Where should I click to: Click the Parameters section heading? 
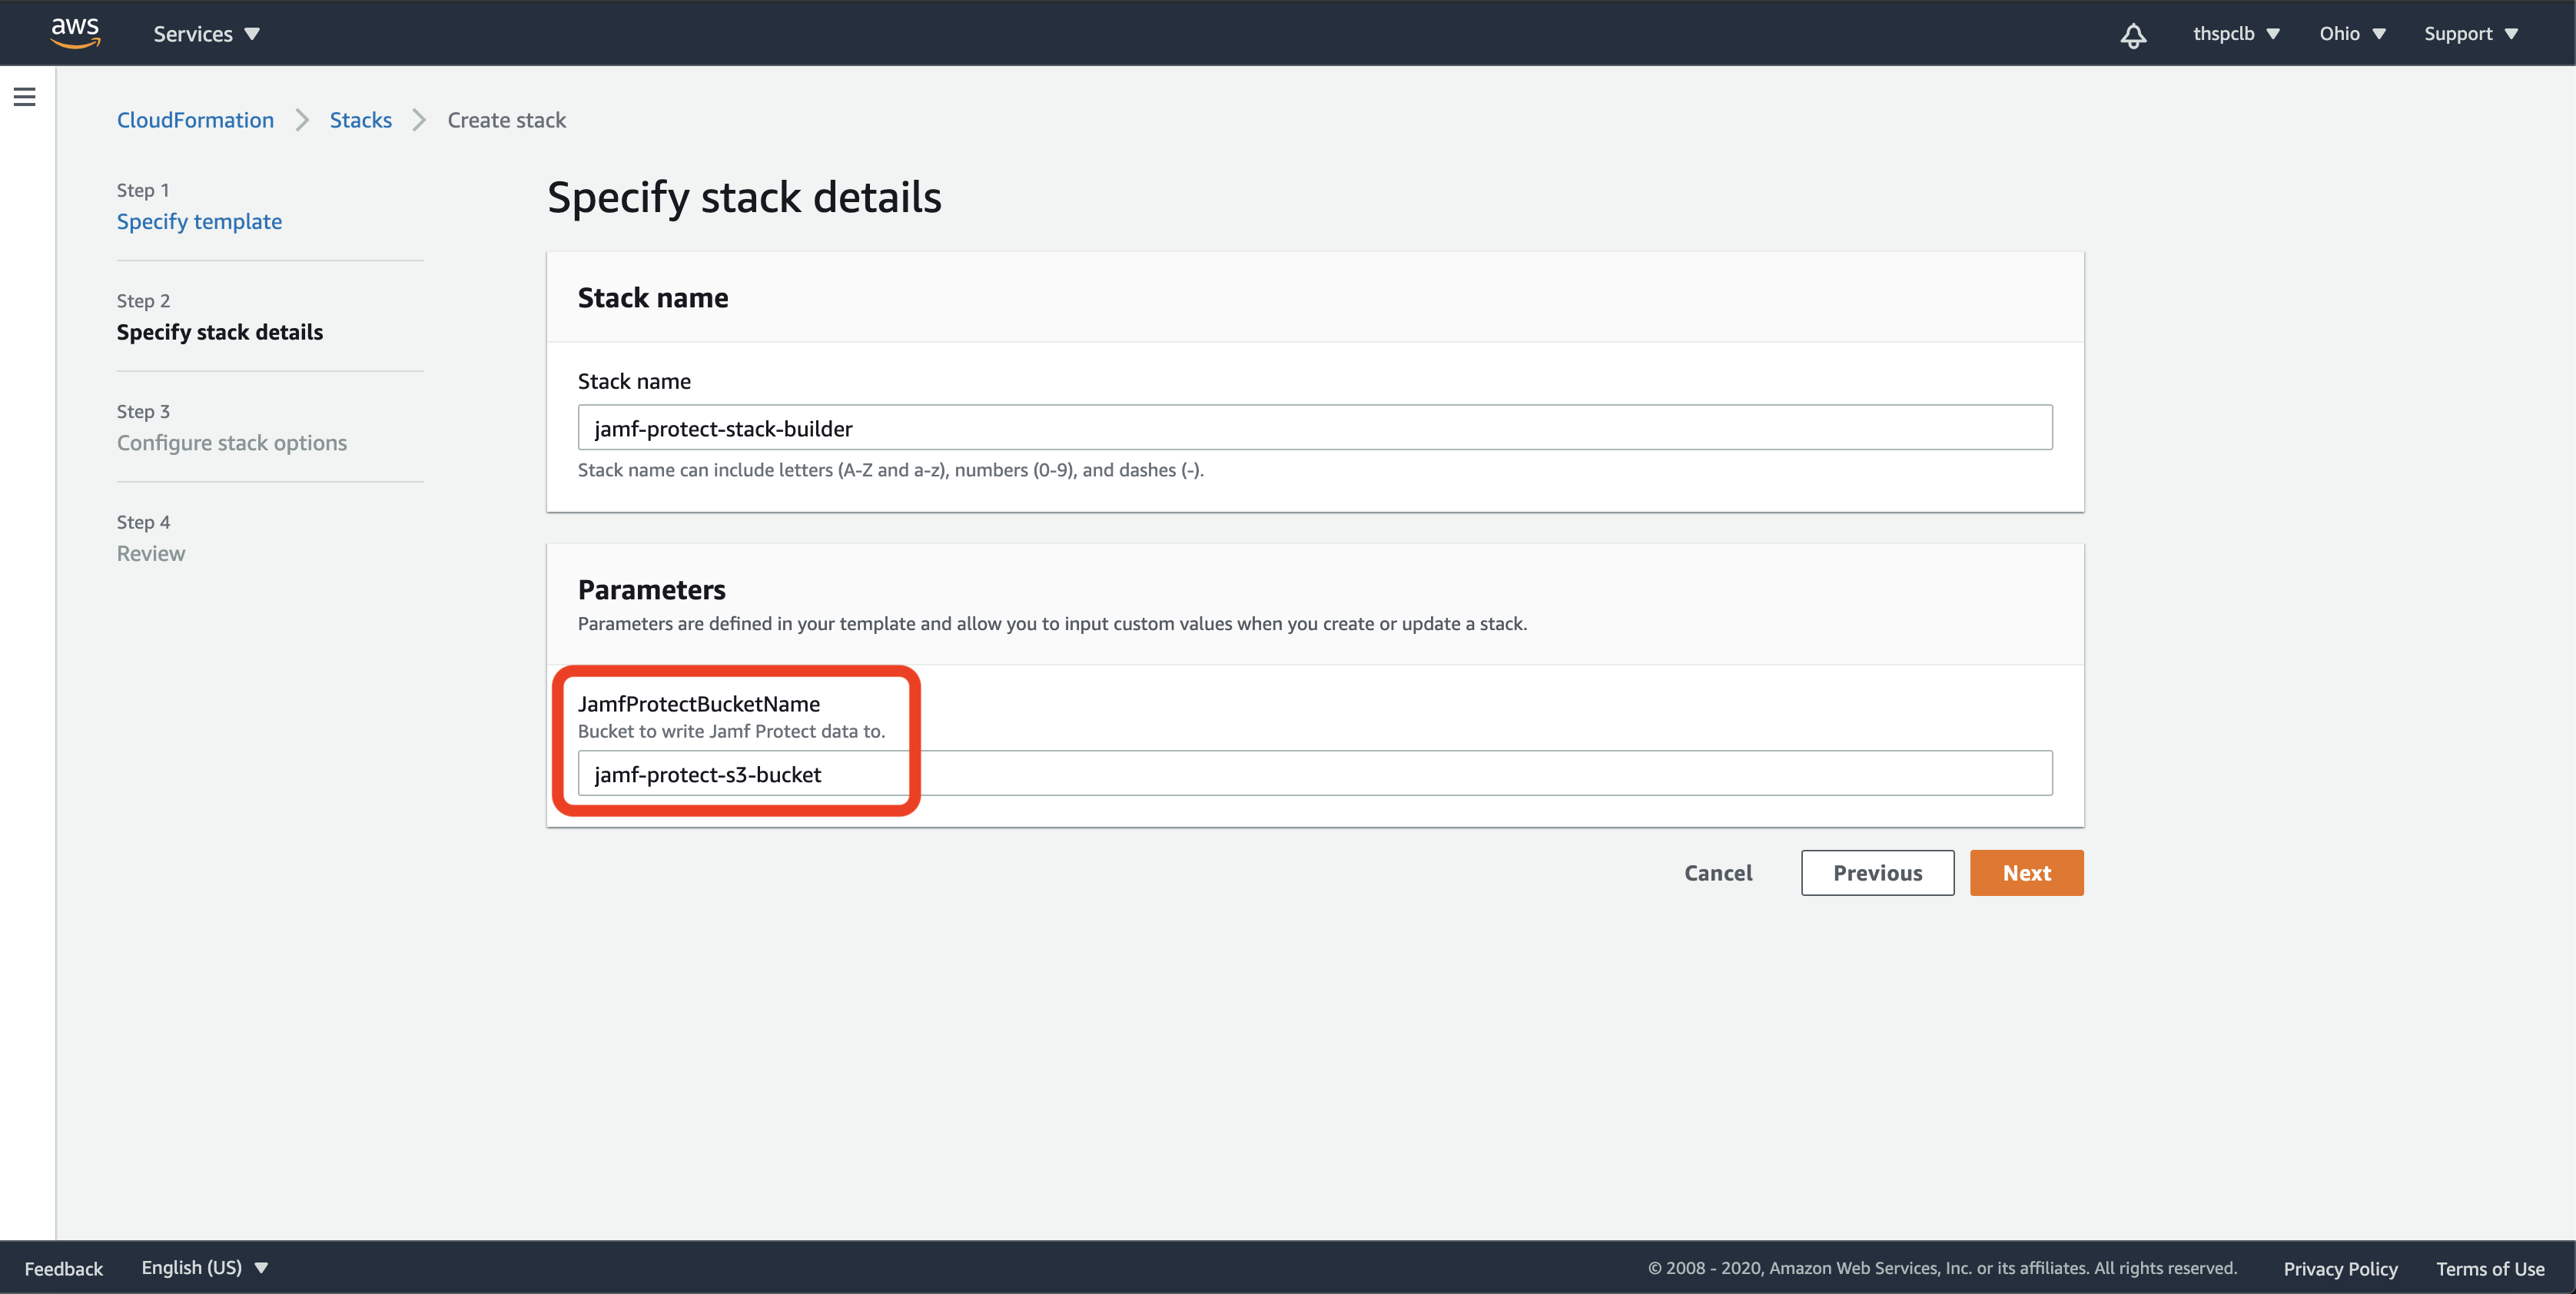pos(652,590)
